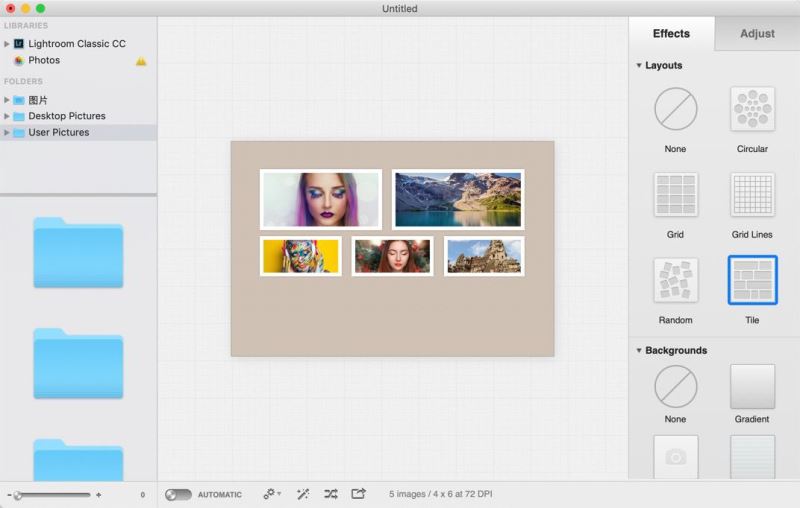The height and width of the screenshot is (508, 800).
Task: Maximize the Untitled window with green button
Action: tap(41, 8)
